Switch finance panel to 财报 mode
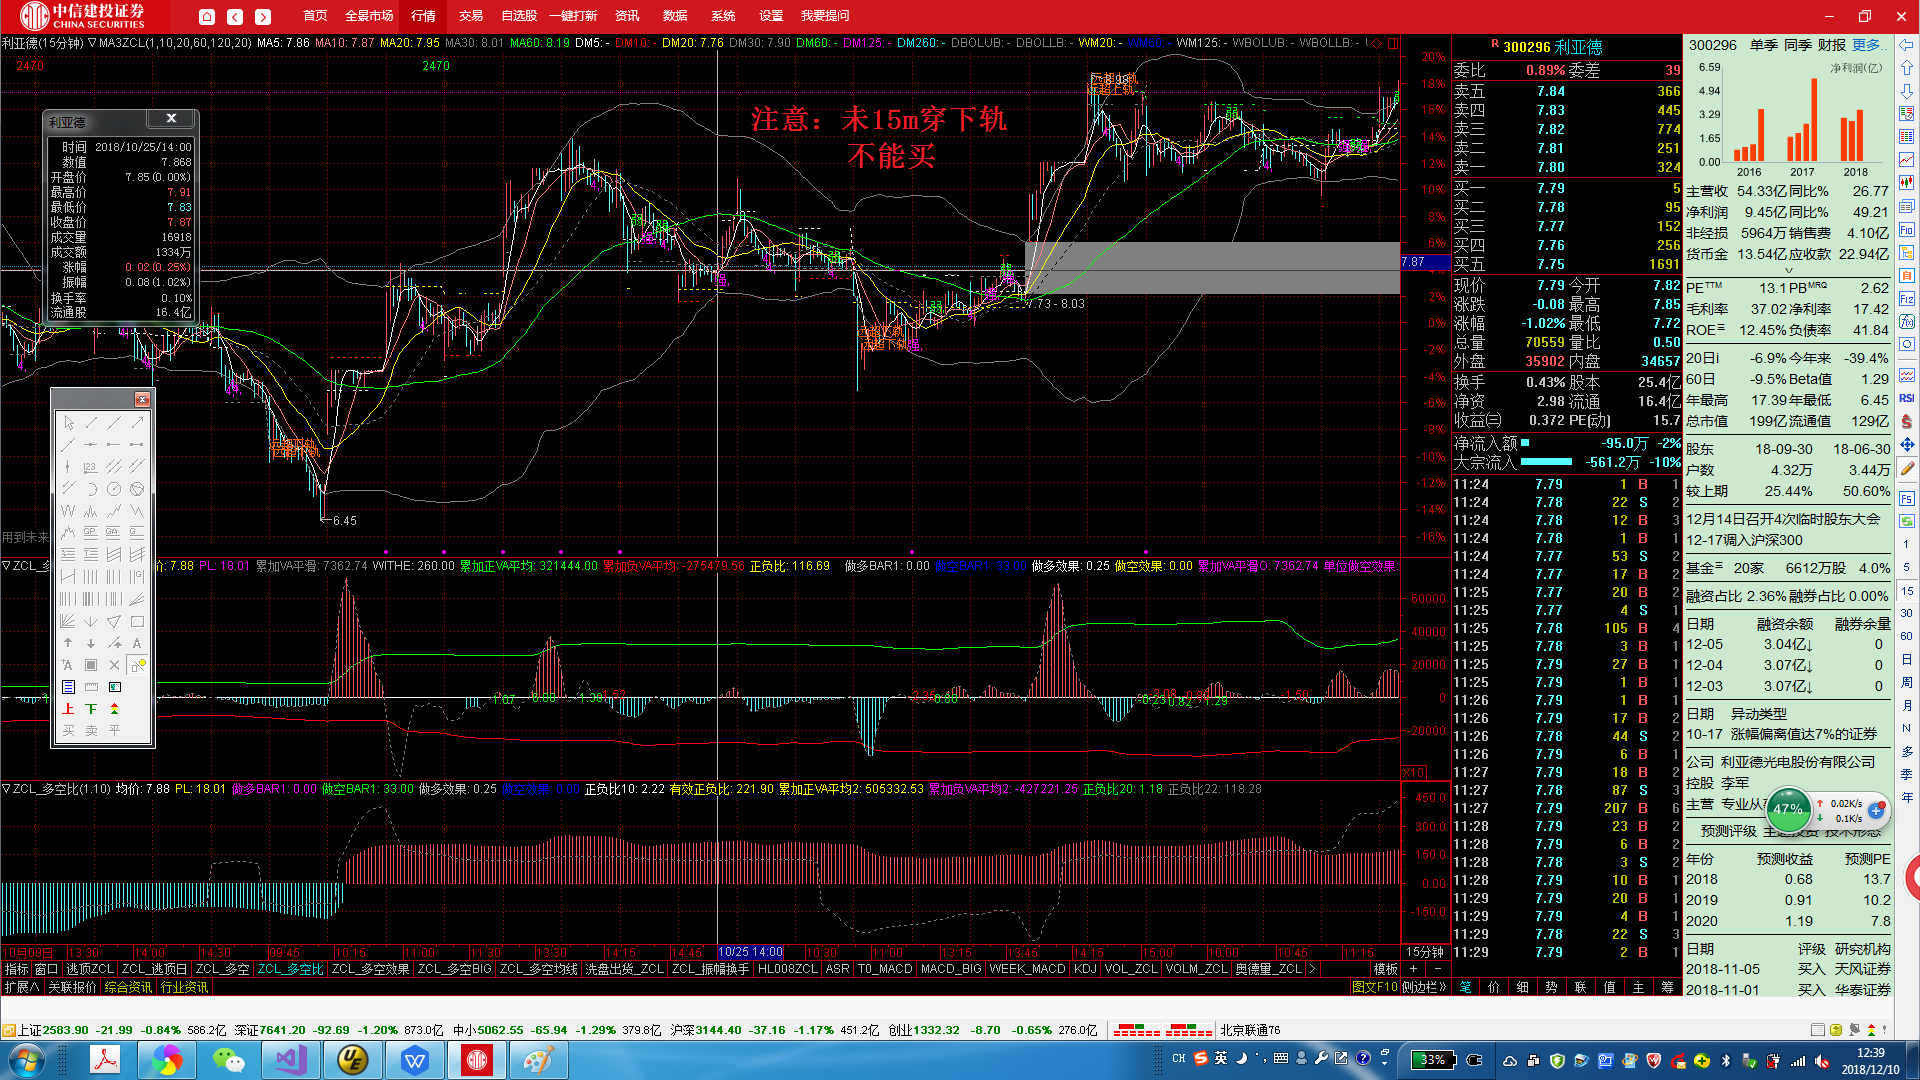Image resolution: width=1920 pixels, height=1080 pixels. tap(1831, 45)
